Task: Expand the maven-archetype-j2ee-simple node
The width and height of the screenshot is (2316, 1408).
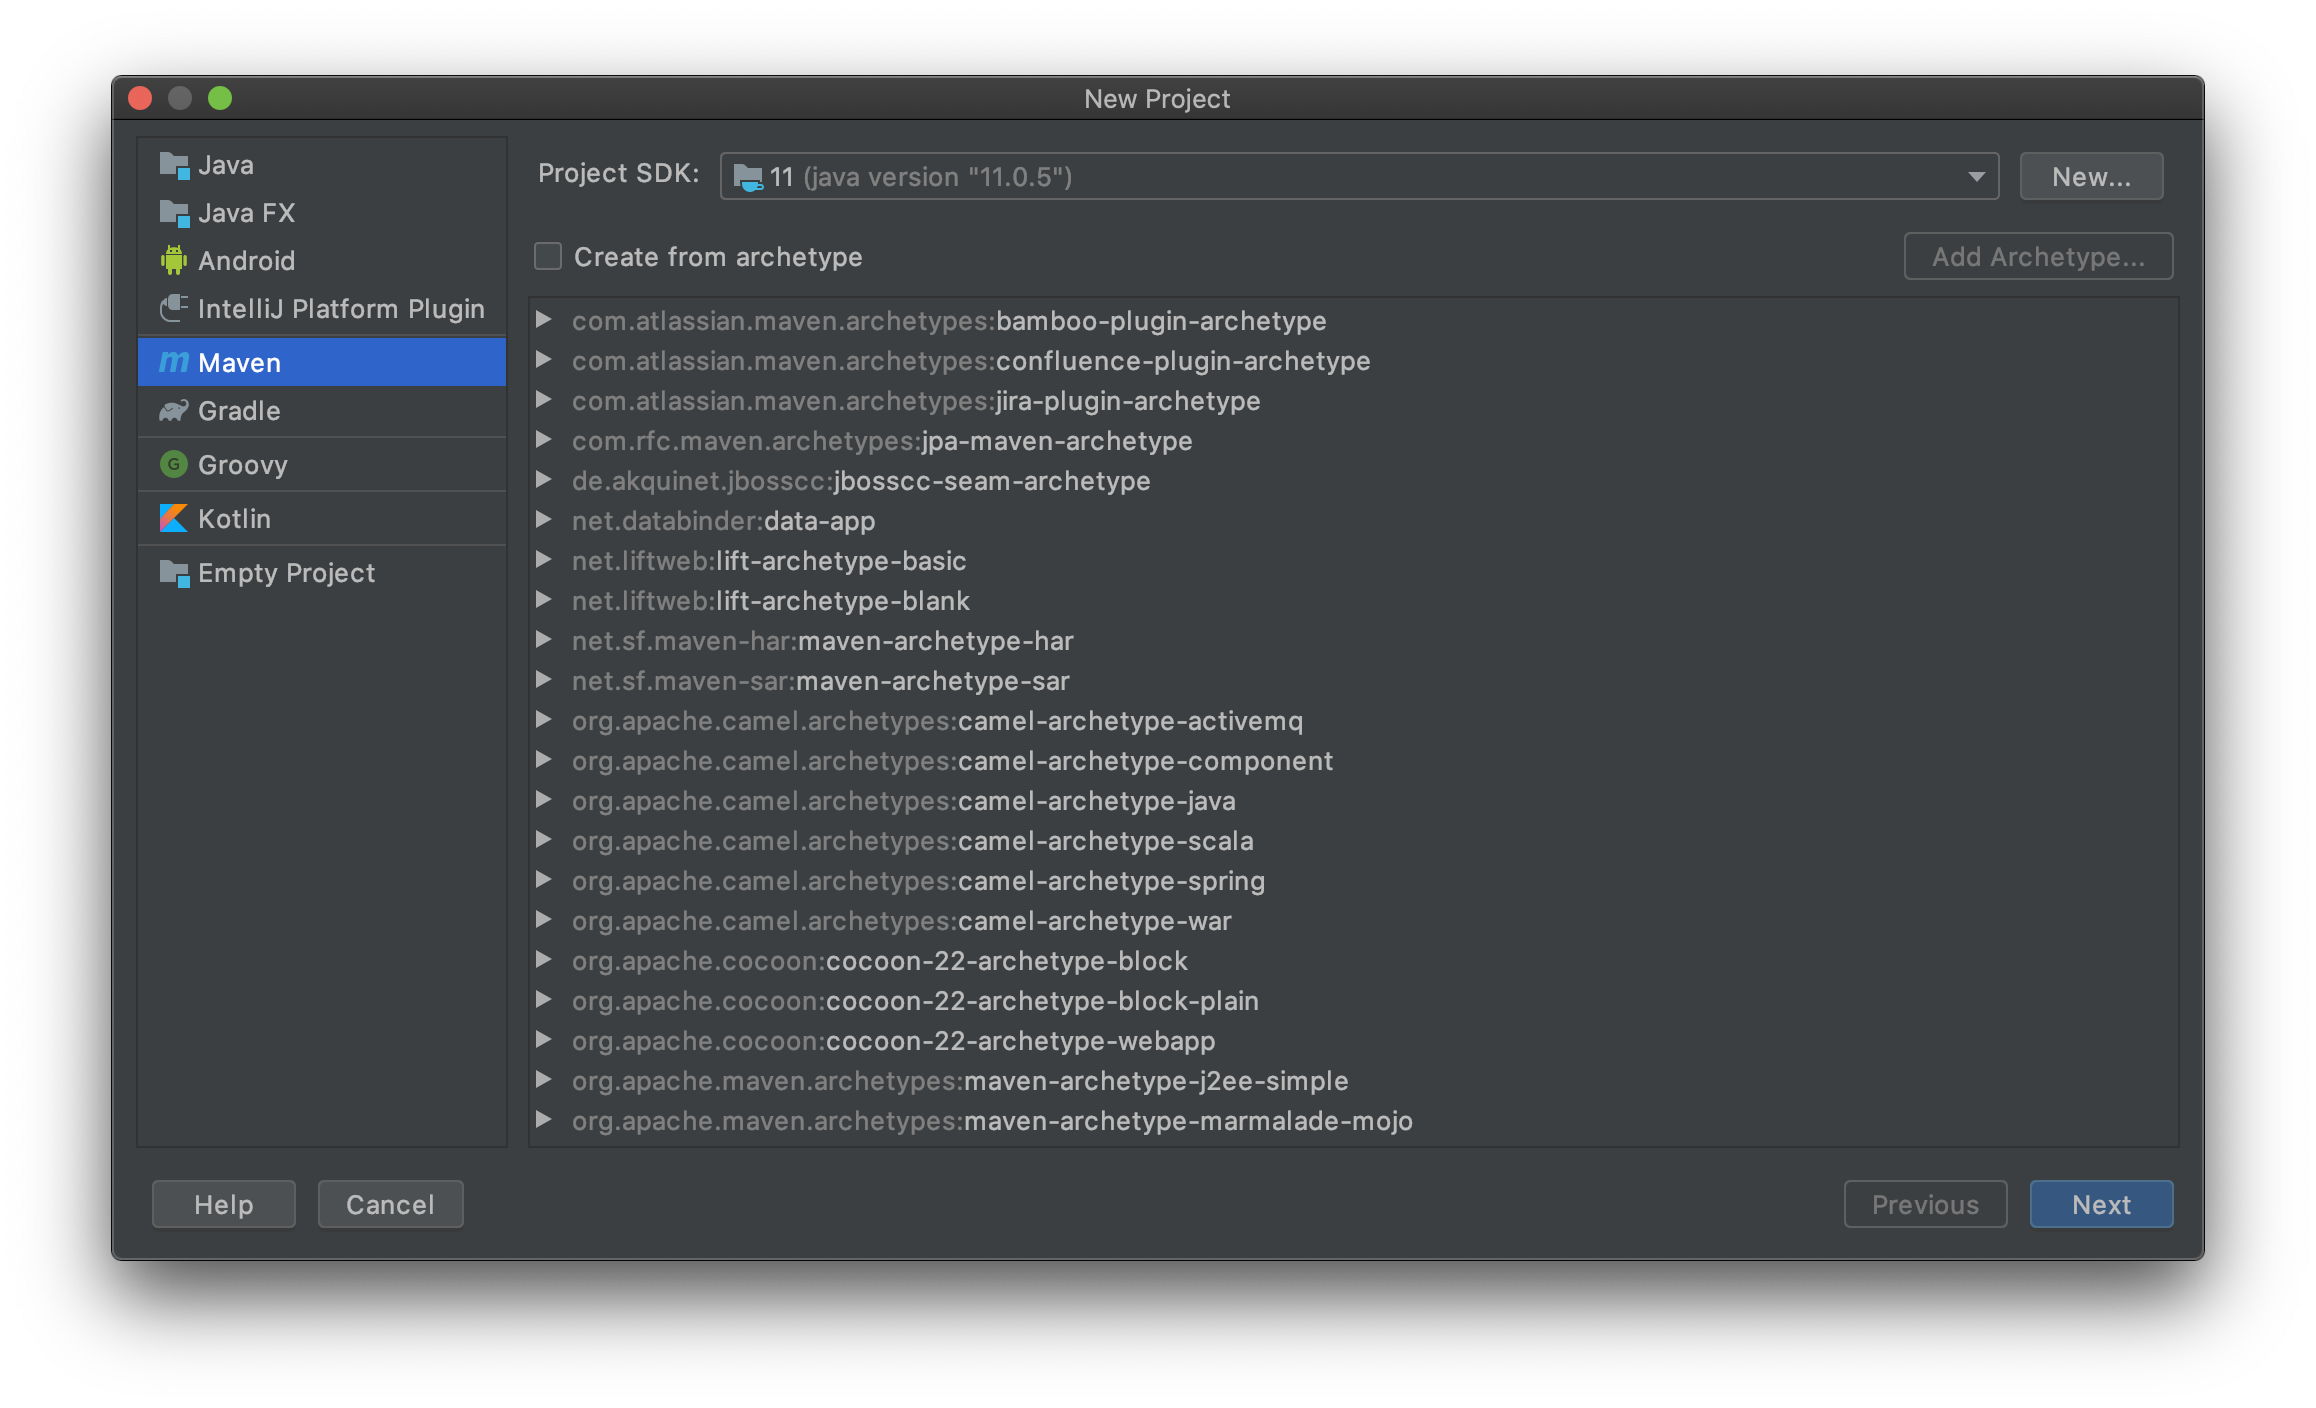Action: tap(544, 1080)
